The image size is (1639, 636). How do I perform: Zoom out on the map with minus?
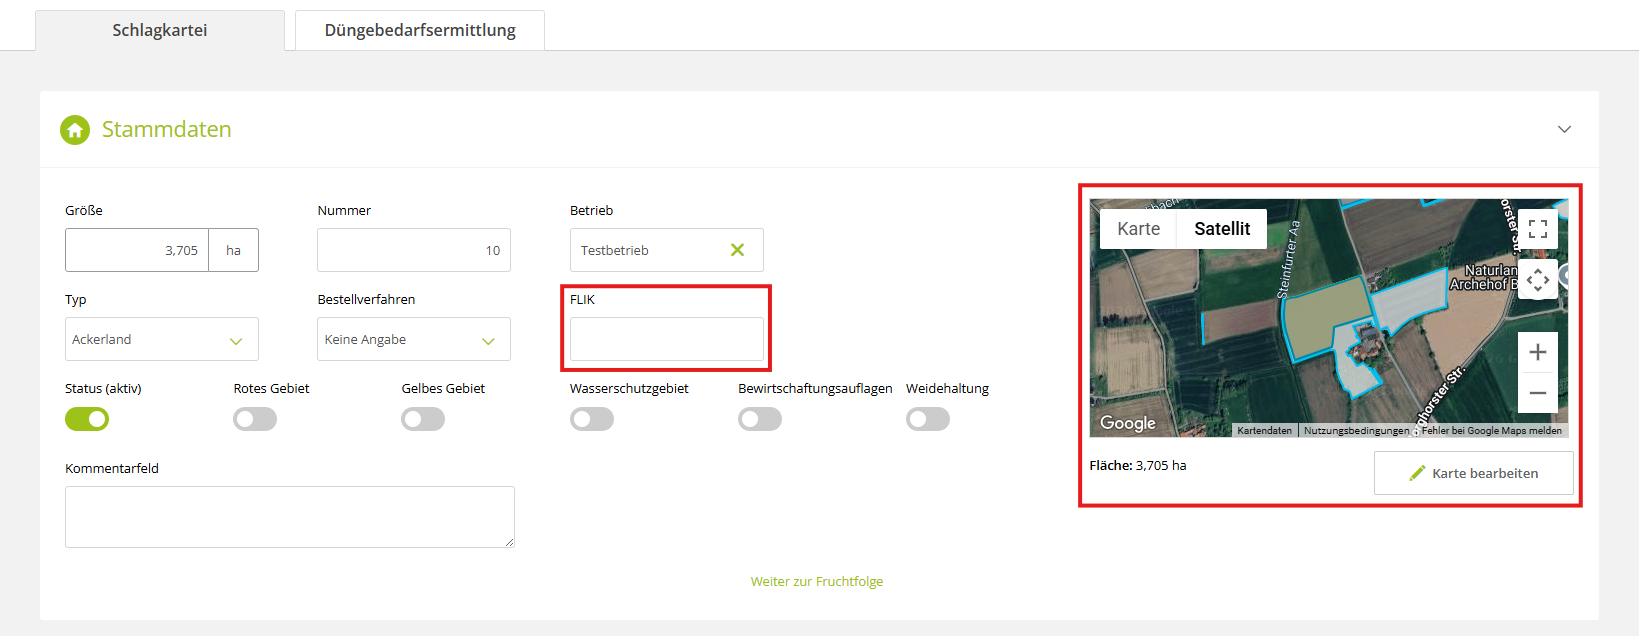coord(1537,393)
